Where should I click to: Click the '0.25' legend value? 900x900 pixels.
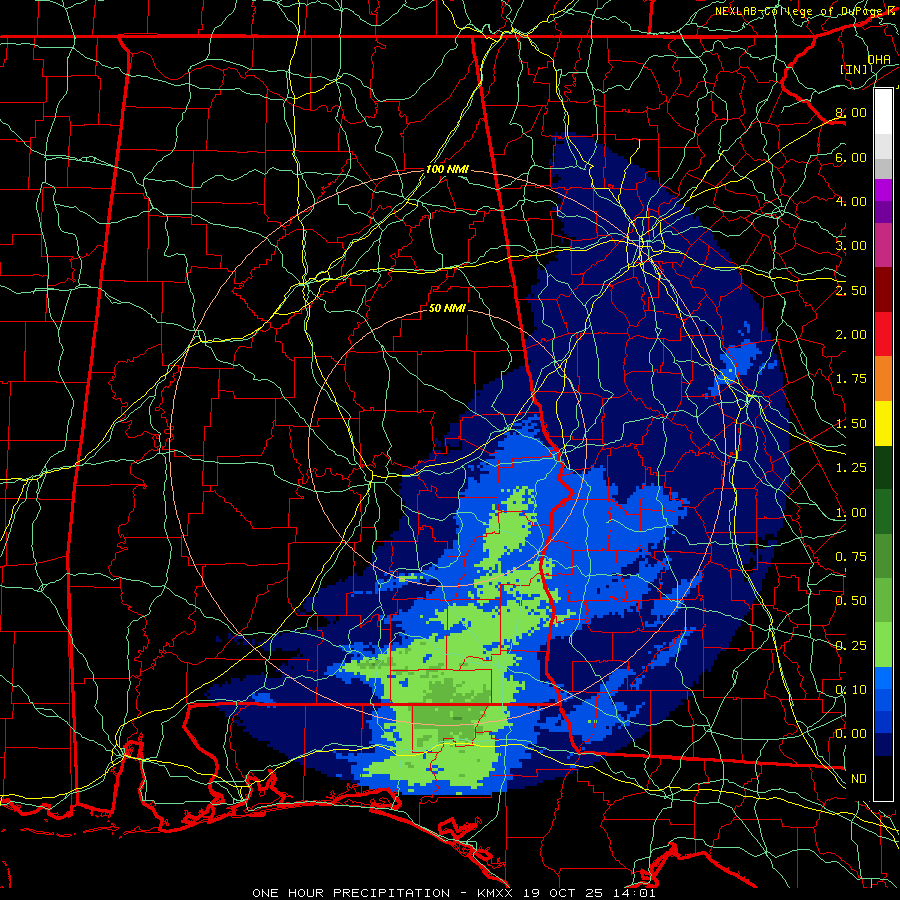(851, 646)
